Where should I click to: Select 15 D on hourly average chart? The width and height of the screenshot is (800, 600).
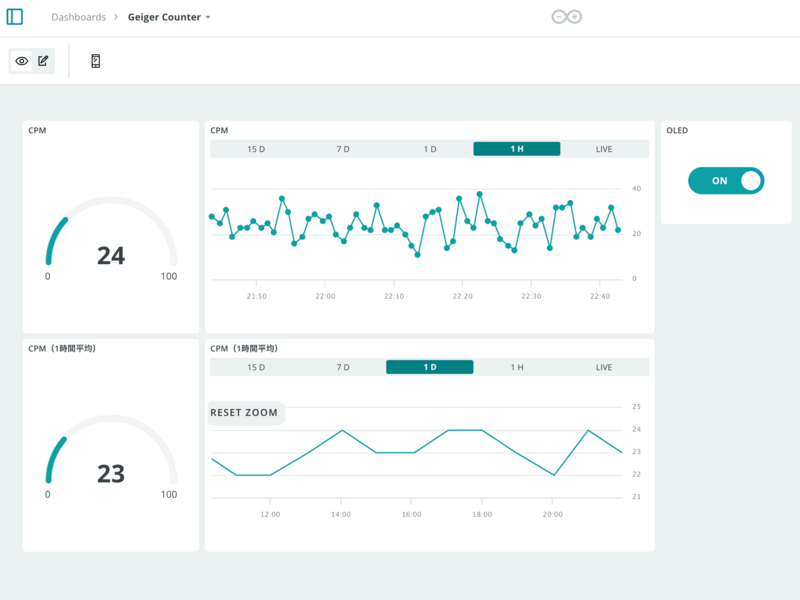256,367
